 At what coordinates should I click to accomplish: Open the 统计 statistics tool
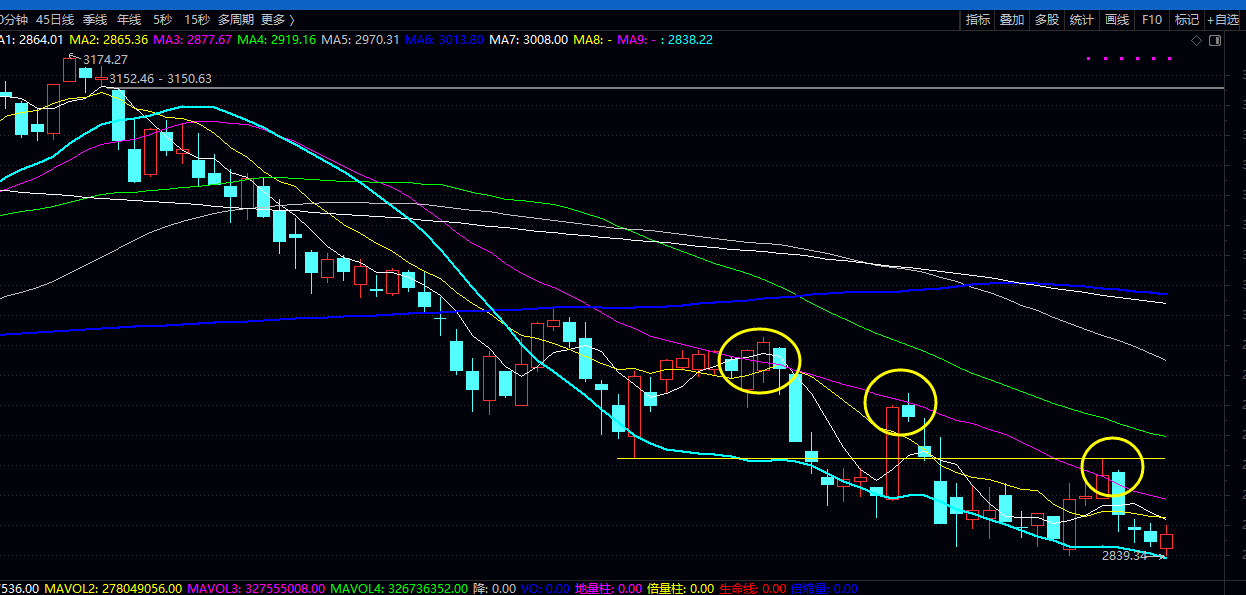1081,20
